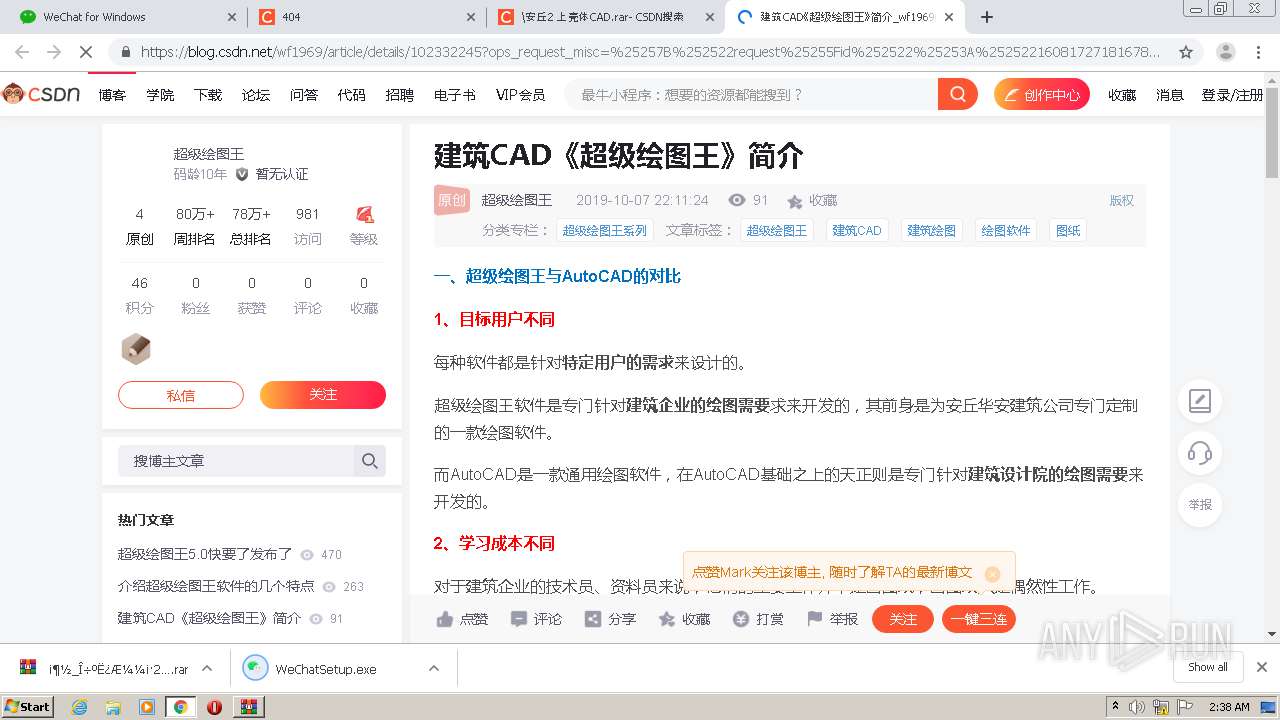Click the 分享 share icon
This screenshot has height=720, width=1280.
pos(593,619)
